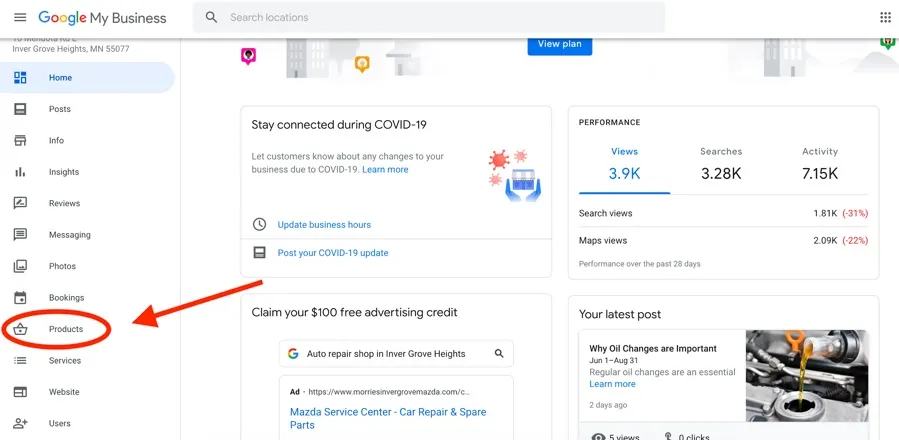Click Update business hours link
The image size is (899, 440).
tap(324, 224)
